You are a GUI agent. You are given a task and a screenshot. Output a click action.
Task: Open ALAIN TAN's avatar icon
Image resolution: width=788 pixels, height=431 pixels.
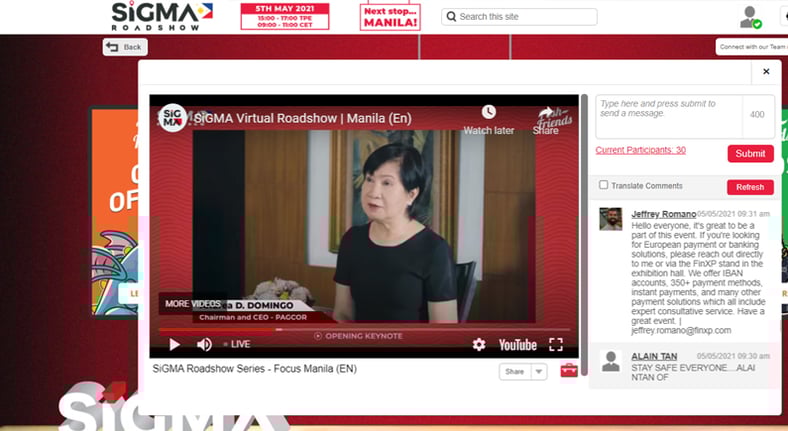point(611,361)
